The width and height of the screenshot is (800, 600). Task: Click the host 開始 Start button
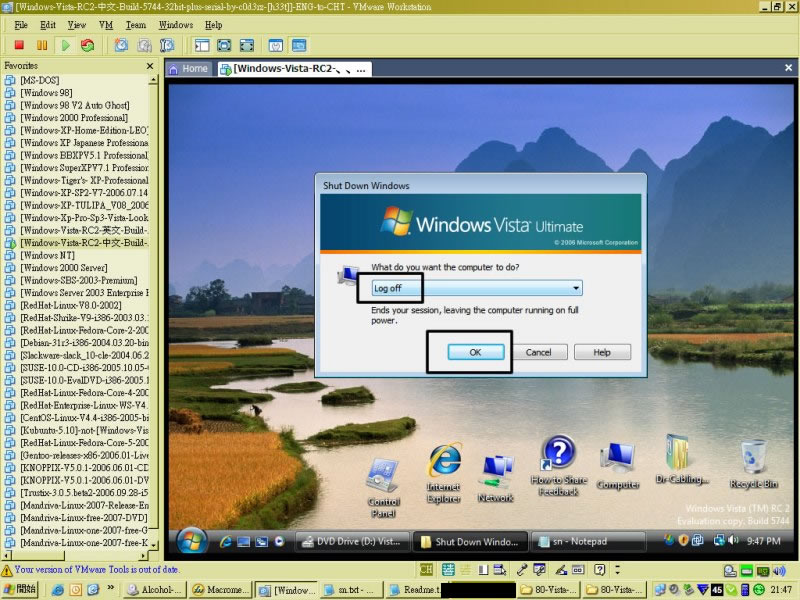20,590
